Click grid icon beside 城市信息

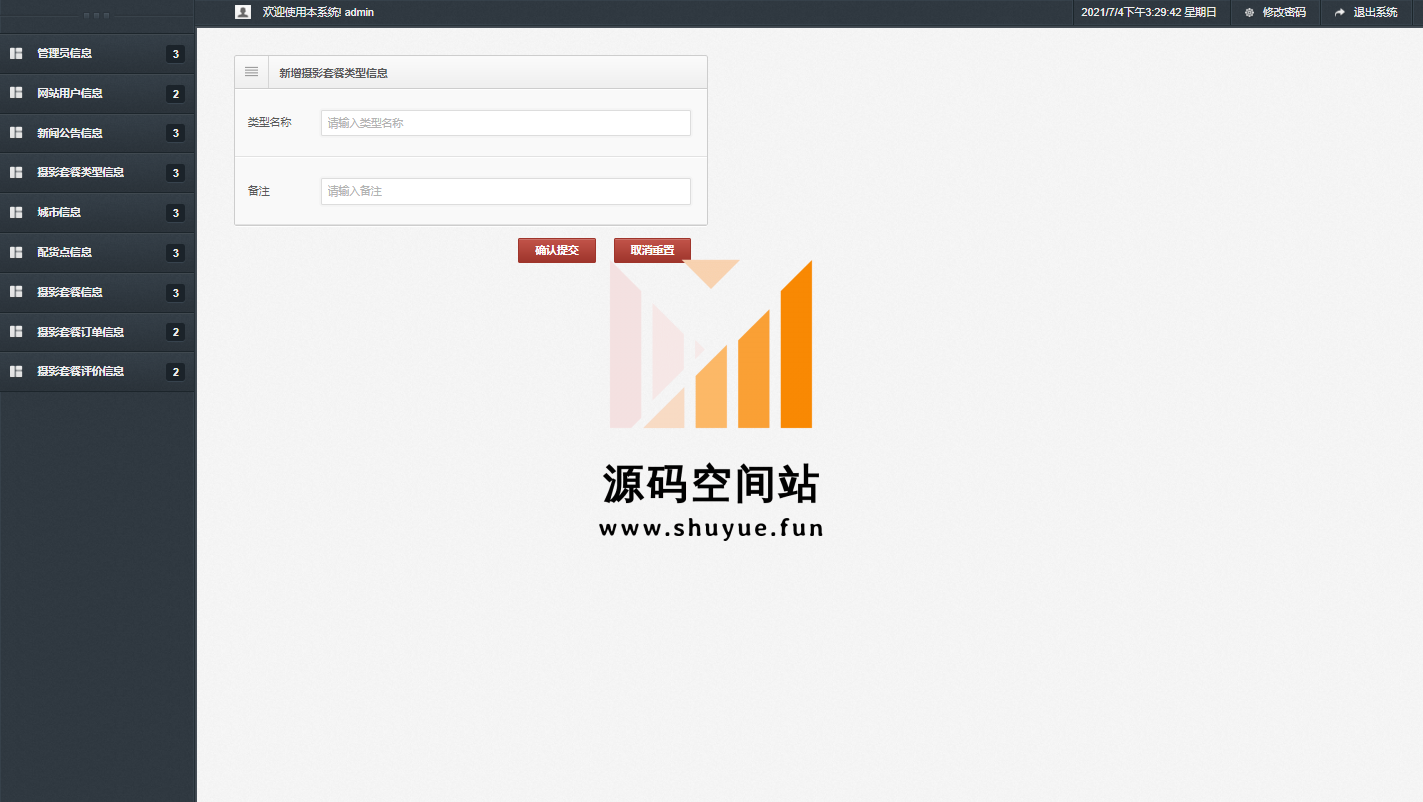tap(16, 212)
